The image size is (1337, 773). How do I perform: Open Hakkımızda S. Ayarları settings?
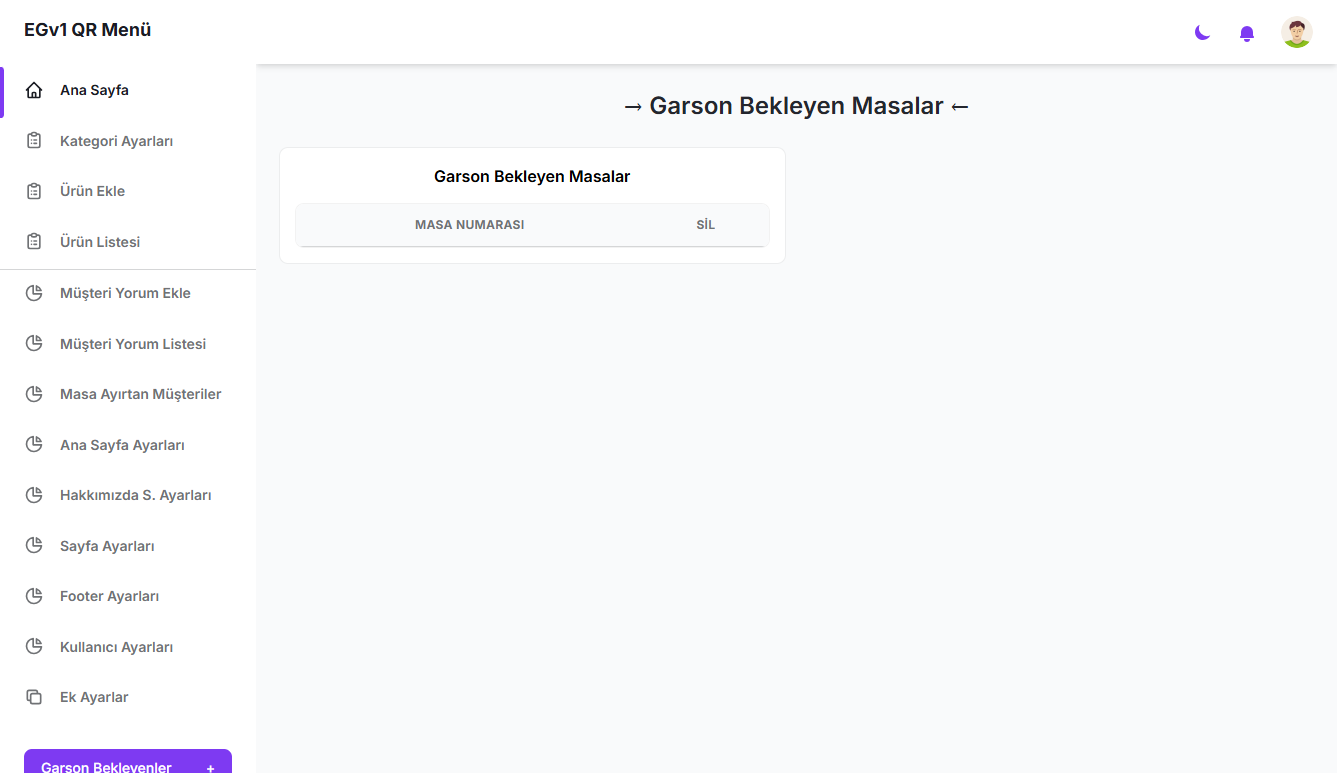[135, 495]
